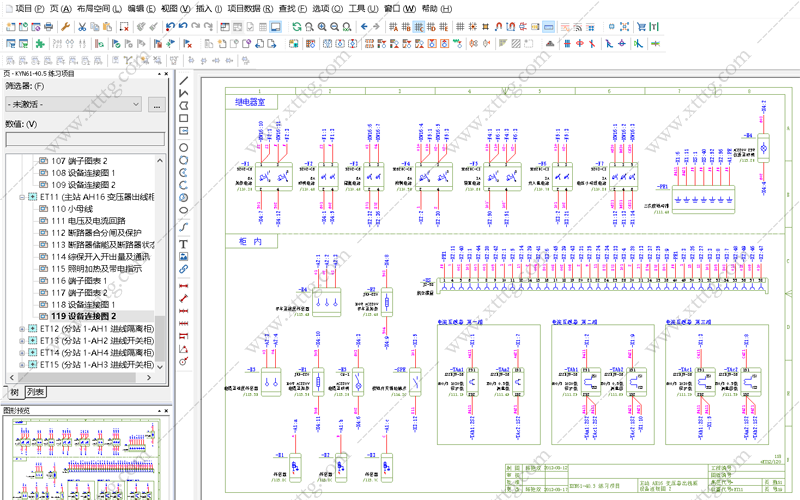This screenshot has width=800, height=500.
Task: Click the filter ellipsis button
Action: point(157,105)
